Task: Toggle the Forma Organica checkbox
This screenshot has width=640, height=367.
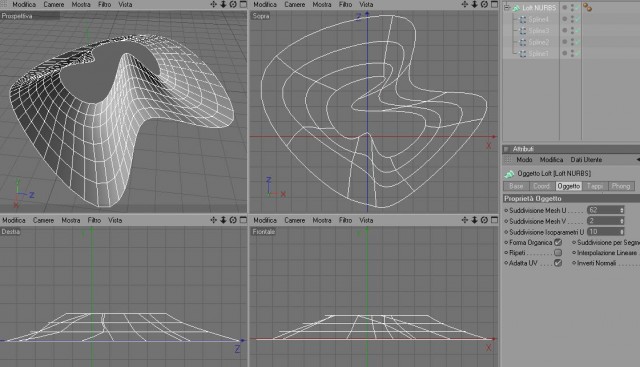Action: pos(558,242)
